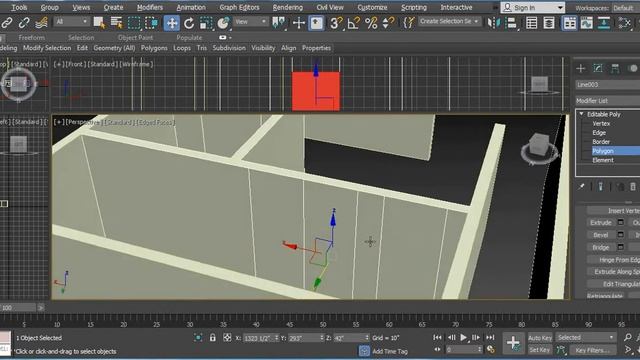Open Create Selection Set dropdown
The width and height of the screenshot is (640, 360).
coord(449,21)
